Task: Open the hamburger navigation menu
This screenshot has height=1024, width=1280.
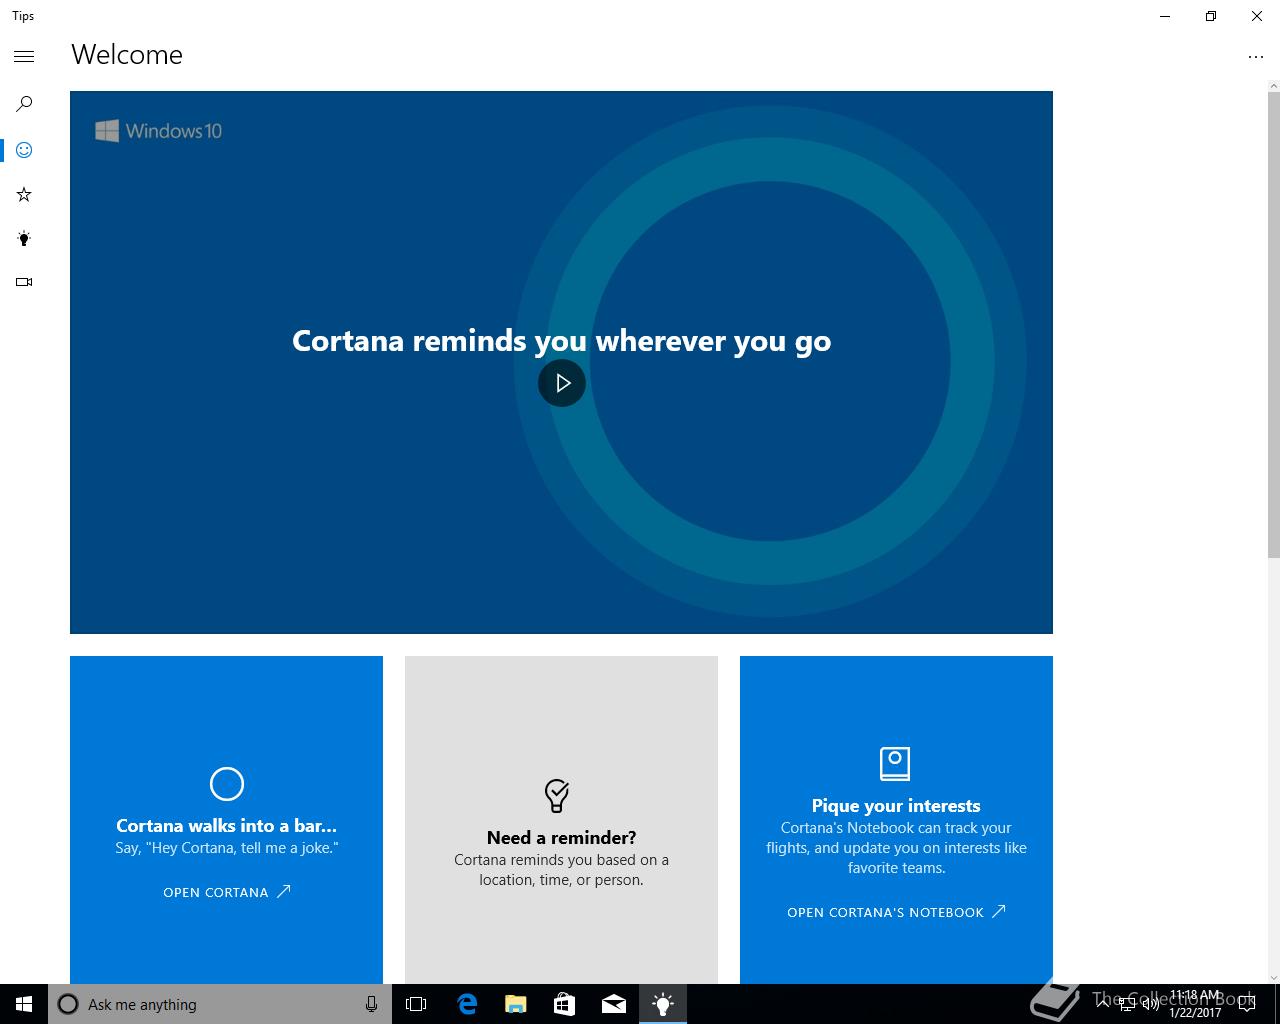Action: (x=24, y=57)
